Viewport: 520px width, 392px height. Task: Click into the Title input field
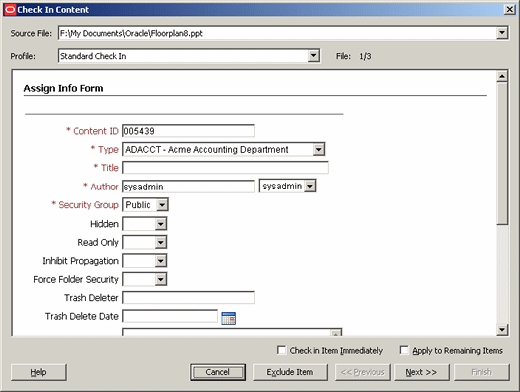click(225, 168)
